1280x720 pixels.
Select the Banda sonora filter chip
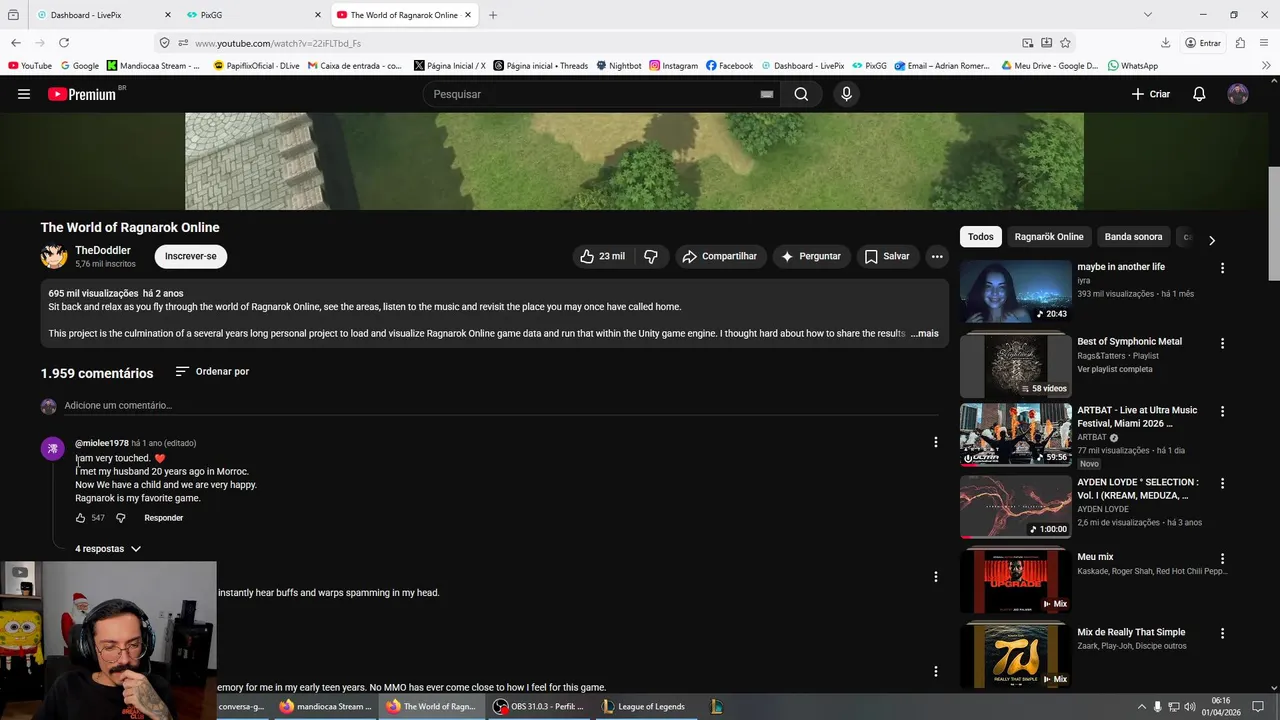coord(1133,237)
